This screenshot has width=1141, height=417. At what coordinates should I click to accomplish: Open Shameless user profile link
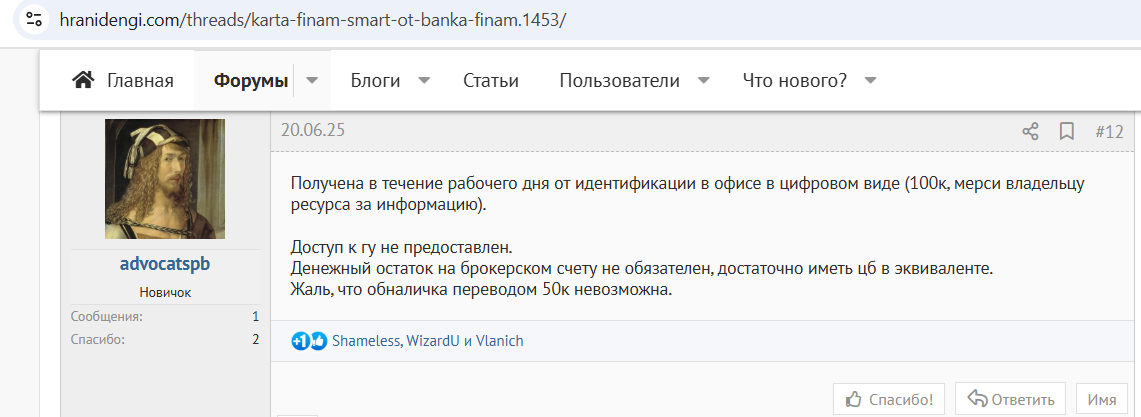pyautogui.click(x=365, y=341)
